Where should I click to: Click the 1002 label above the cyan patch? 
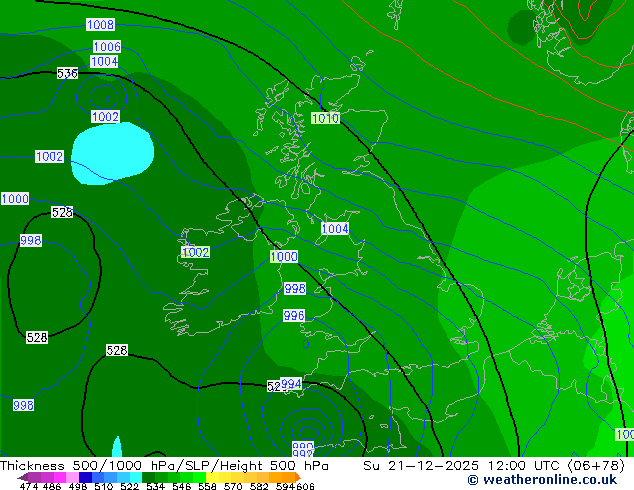pos(105,117)
